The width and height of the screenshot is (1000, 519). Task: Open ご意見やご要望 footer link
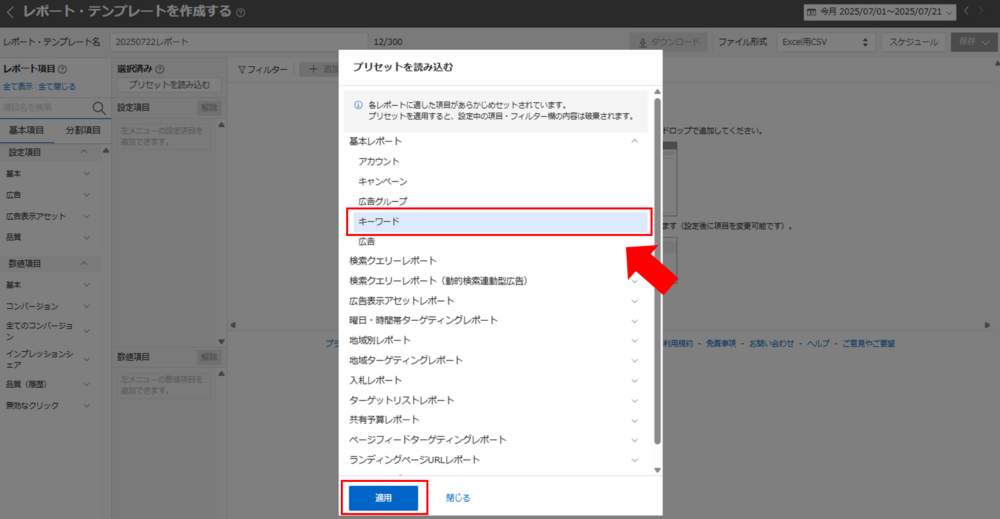pos(869,344)
